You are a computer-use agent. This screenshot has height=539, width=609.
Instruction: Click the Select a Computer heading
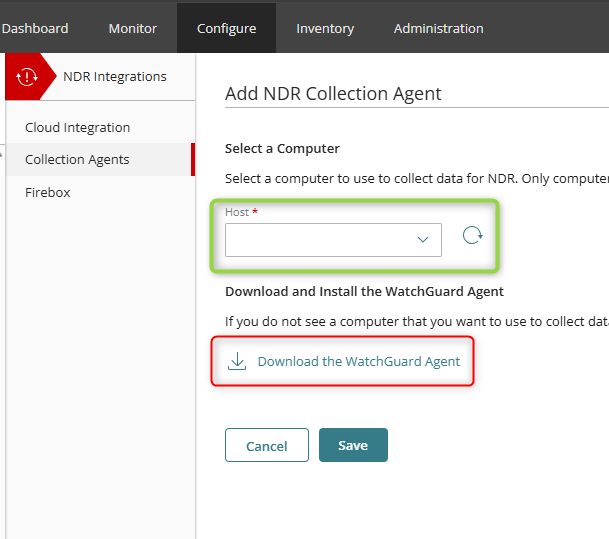click(282, 149)
